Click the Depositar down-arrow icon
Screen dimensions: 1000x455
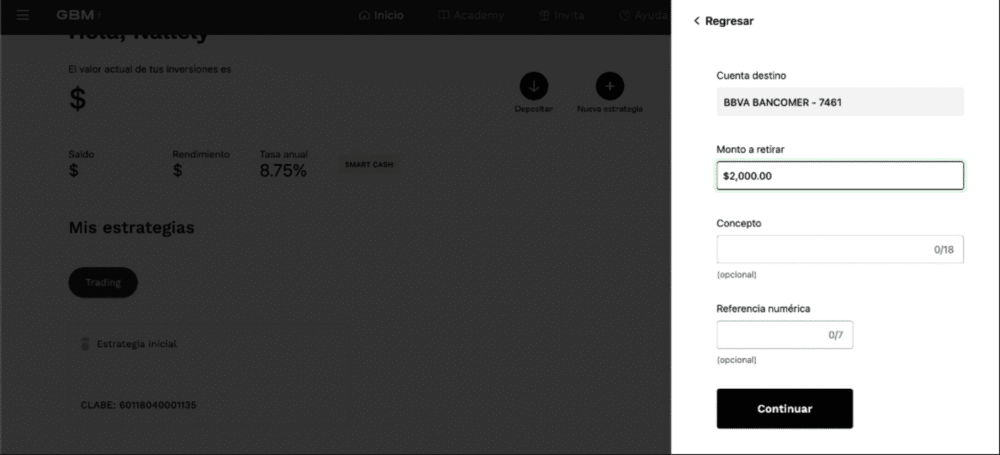pos(534,86)
